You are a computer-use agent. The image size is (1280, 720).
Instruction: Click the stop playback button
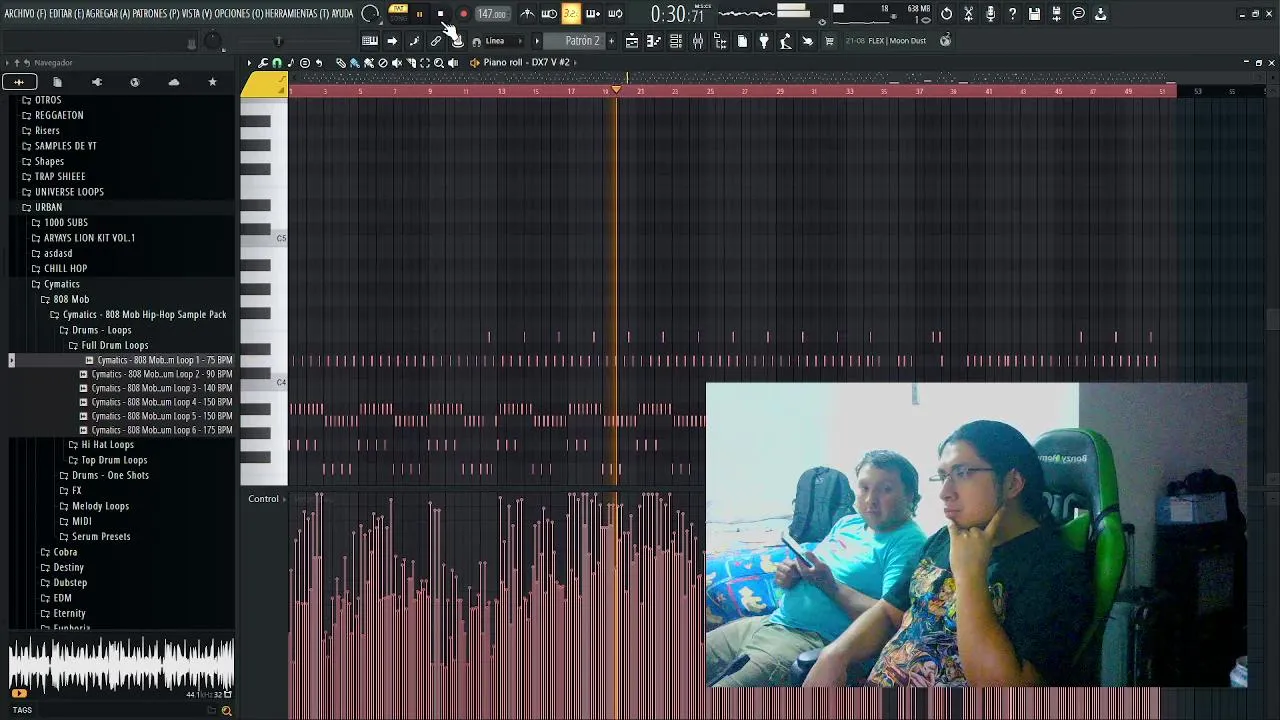click(x=441, y=14)
